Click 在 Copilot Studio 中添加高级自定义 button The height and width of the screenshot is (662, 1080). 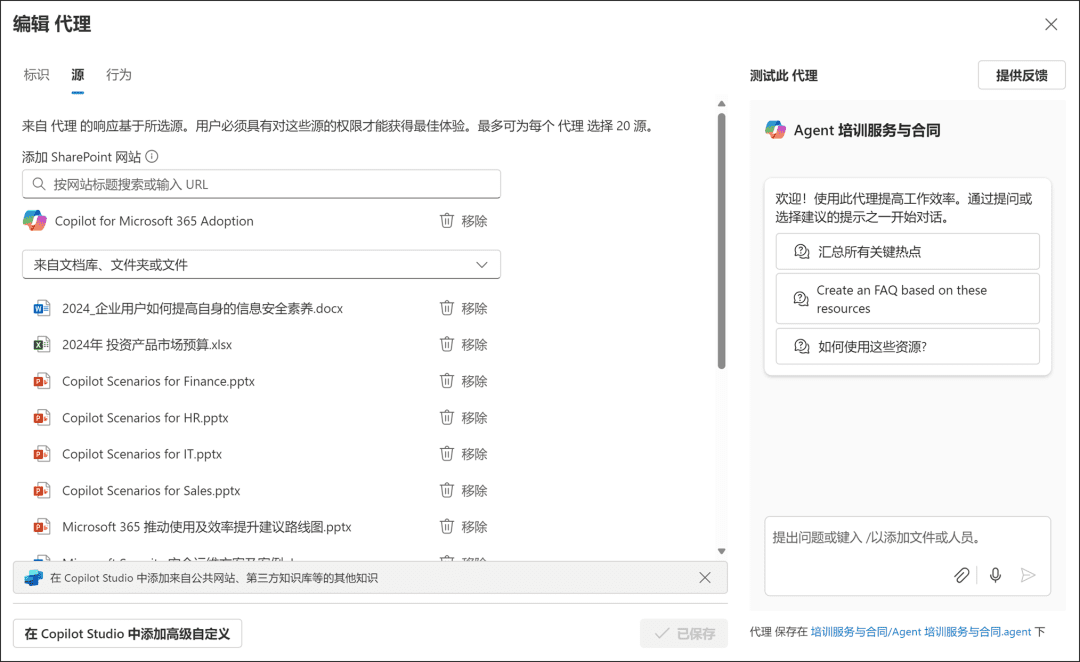pos(127,633)
